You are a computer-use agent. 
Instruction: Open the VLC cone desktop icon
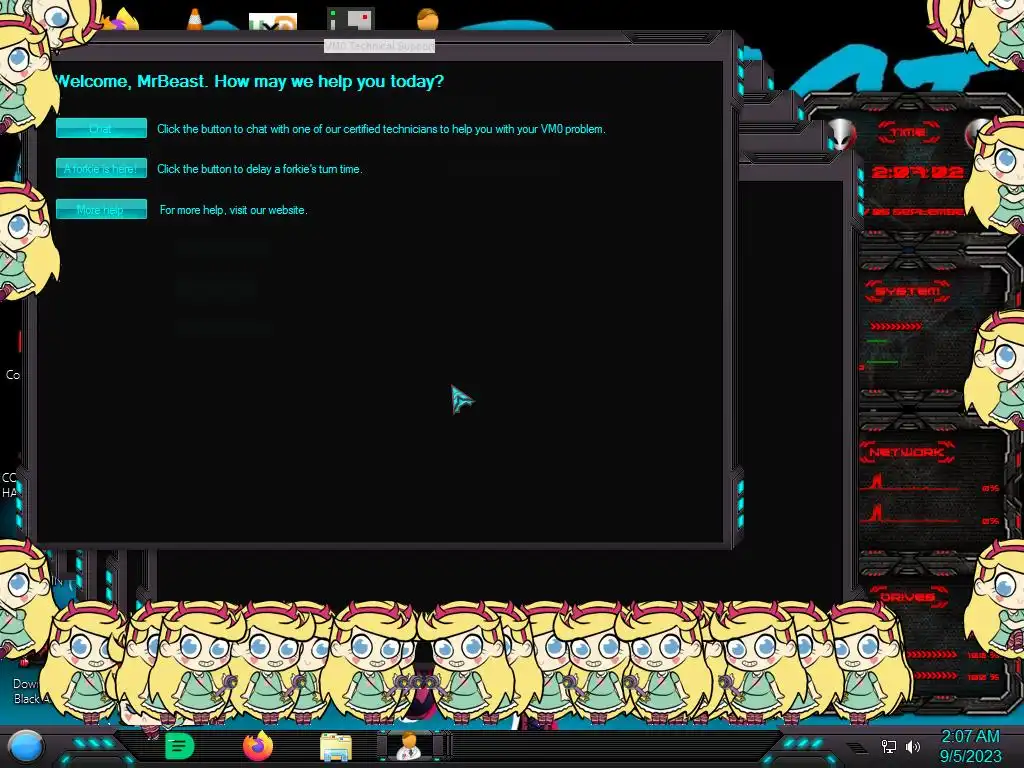point(194,19)
